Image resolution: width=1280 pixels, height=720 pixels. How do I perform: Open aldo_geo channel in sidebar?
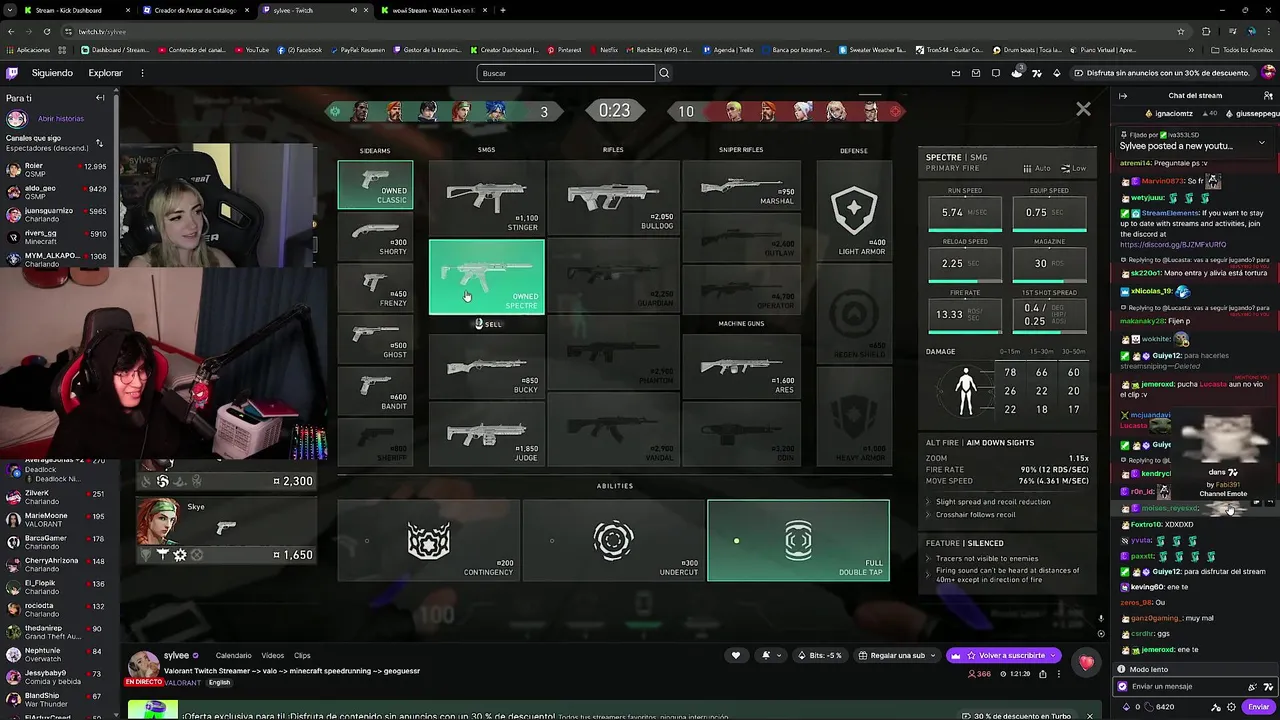56,192
